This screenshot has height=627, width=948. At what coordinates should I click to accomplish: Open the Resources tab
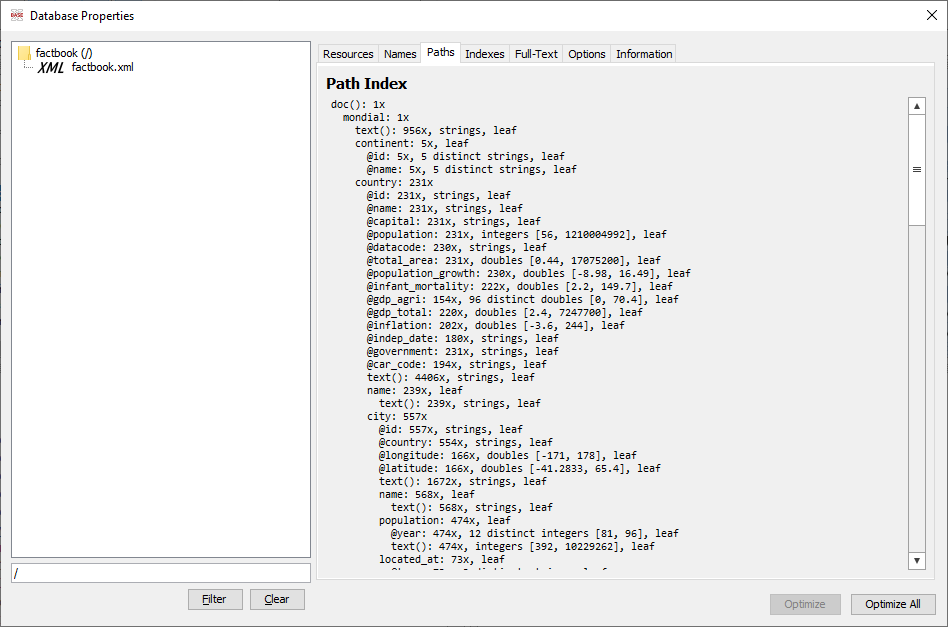348,54
